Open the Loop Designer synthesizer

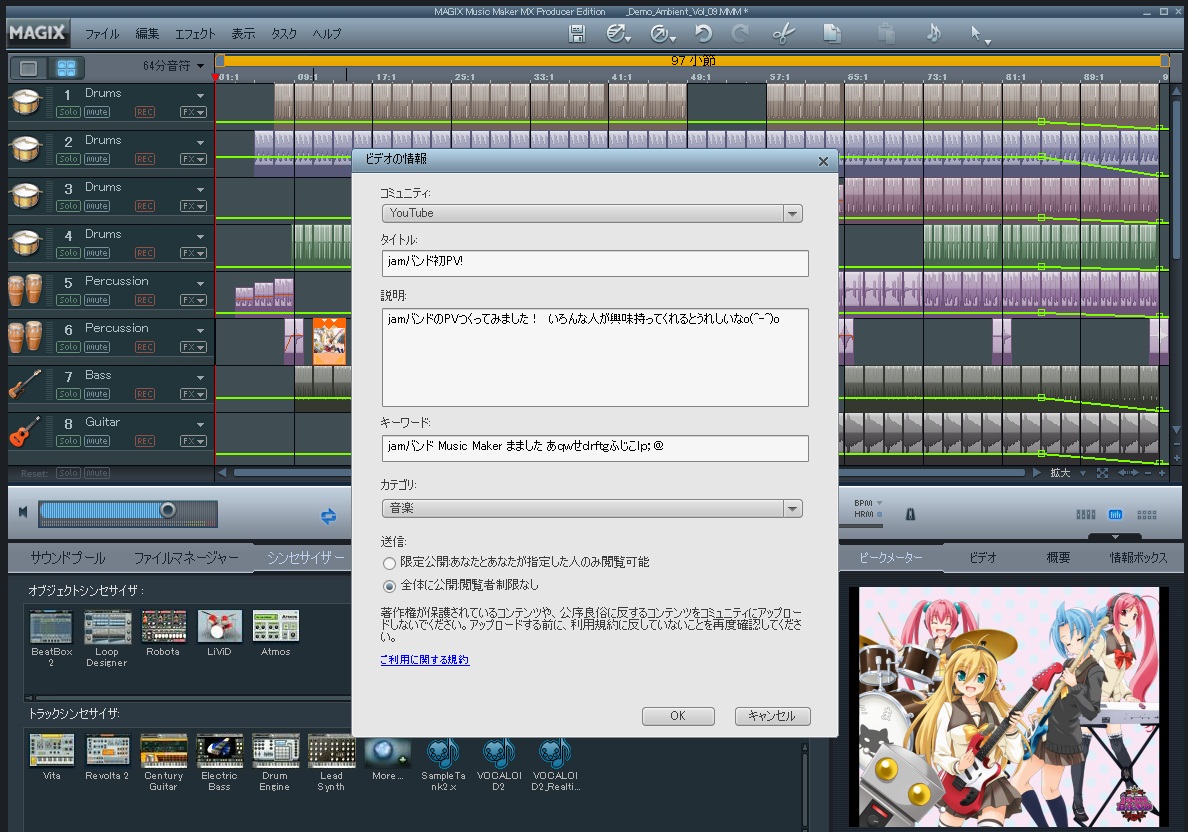click(107, 627)
